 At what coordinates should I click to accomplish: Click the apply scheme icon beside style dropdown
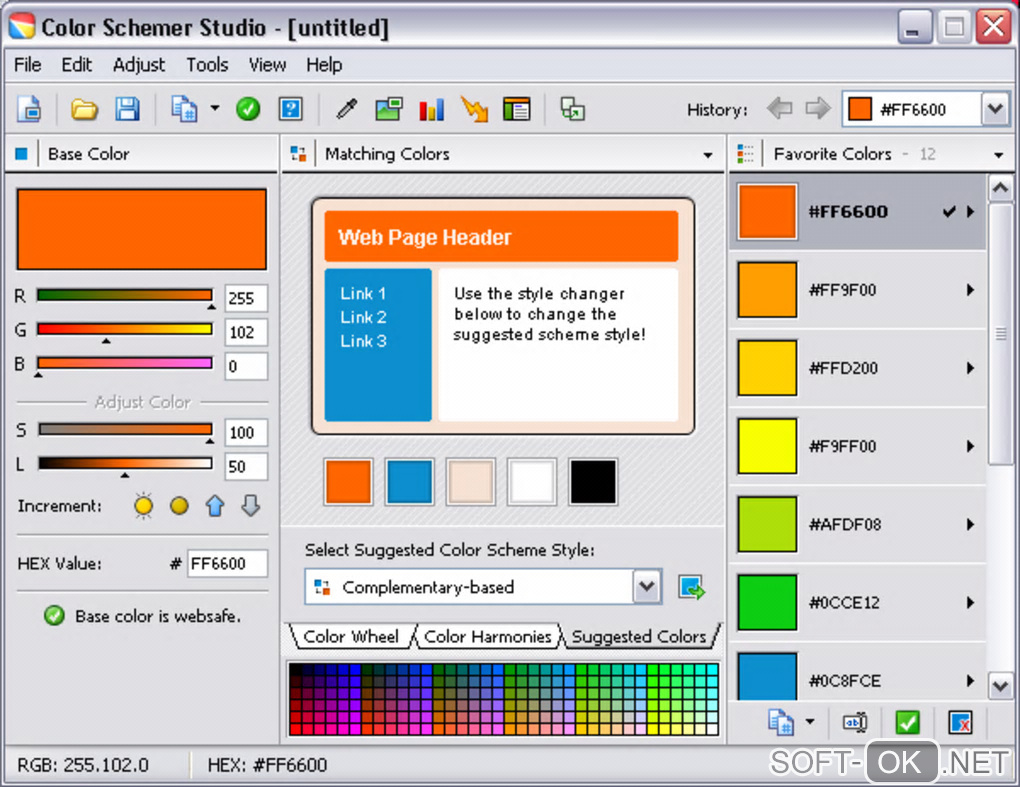tap(691, 587)
